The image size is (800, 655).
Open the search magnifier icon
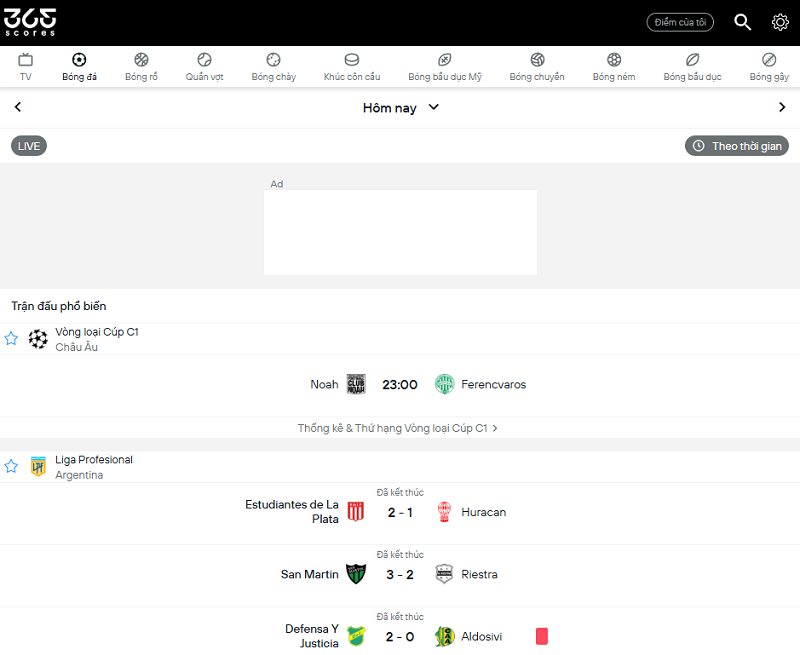click(x=742, y=22)
